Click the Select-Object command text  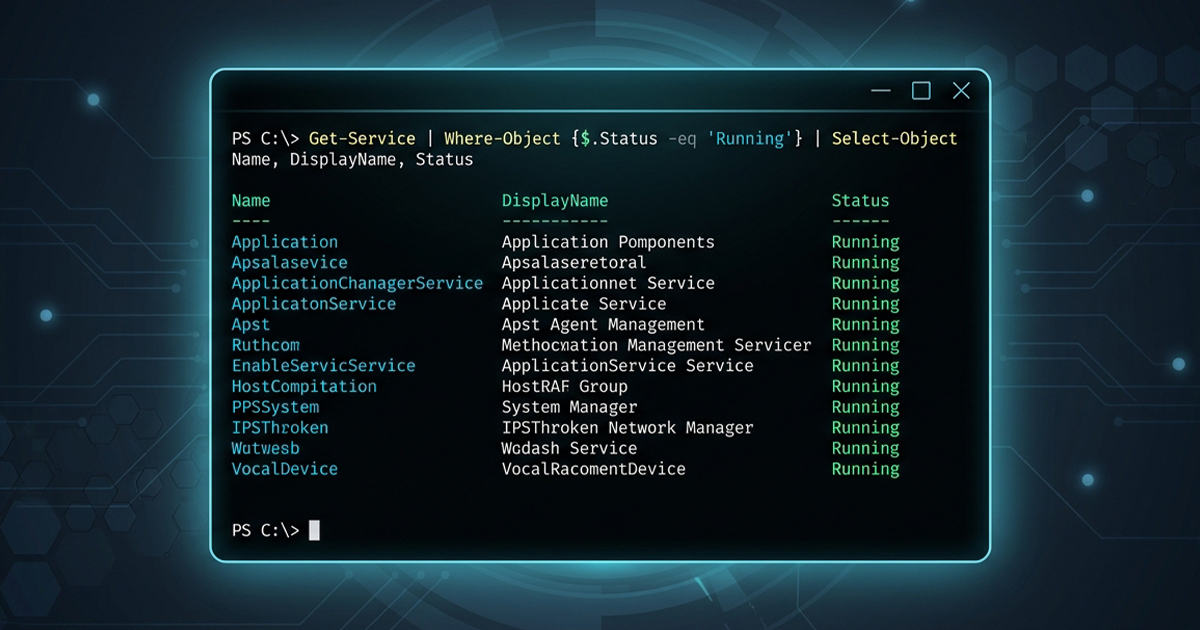894,138
